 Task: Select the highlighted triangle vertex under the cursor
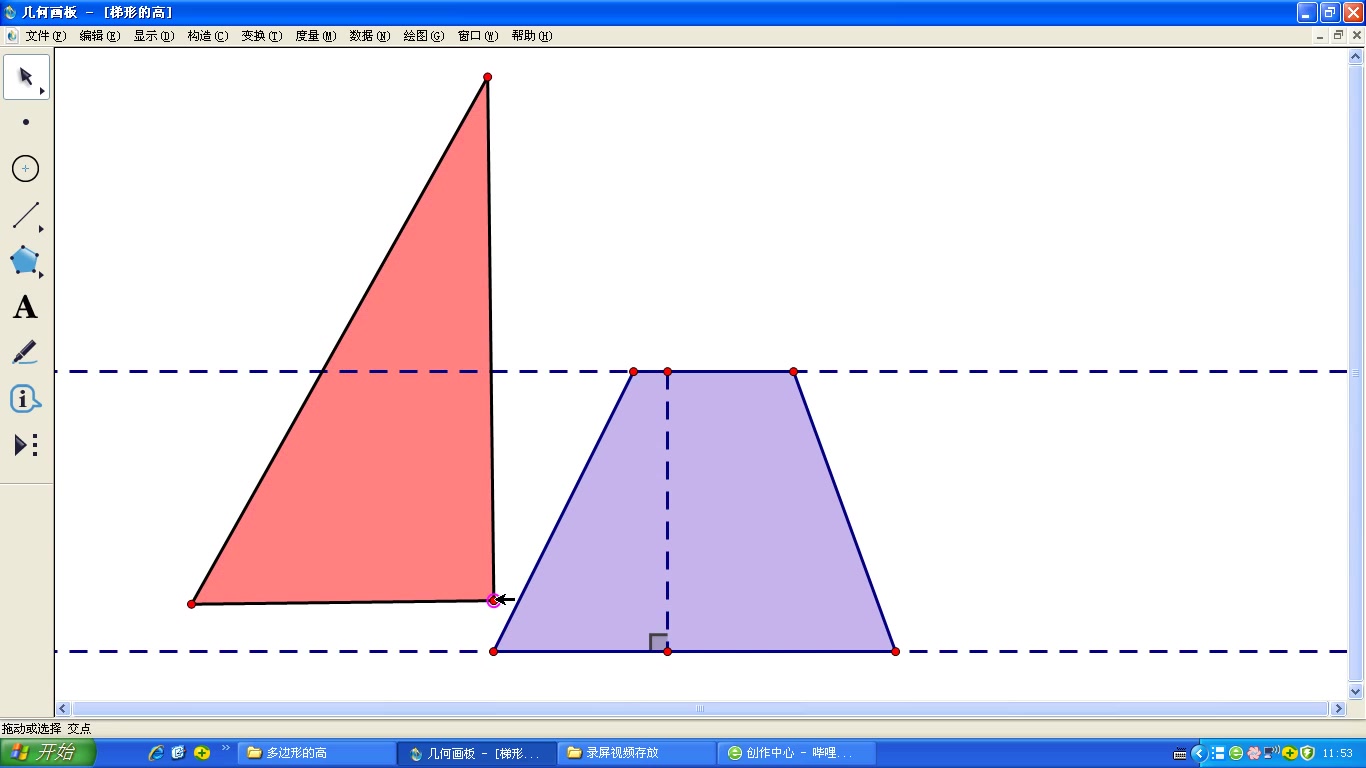(493, 600)
